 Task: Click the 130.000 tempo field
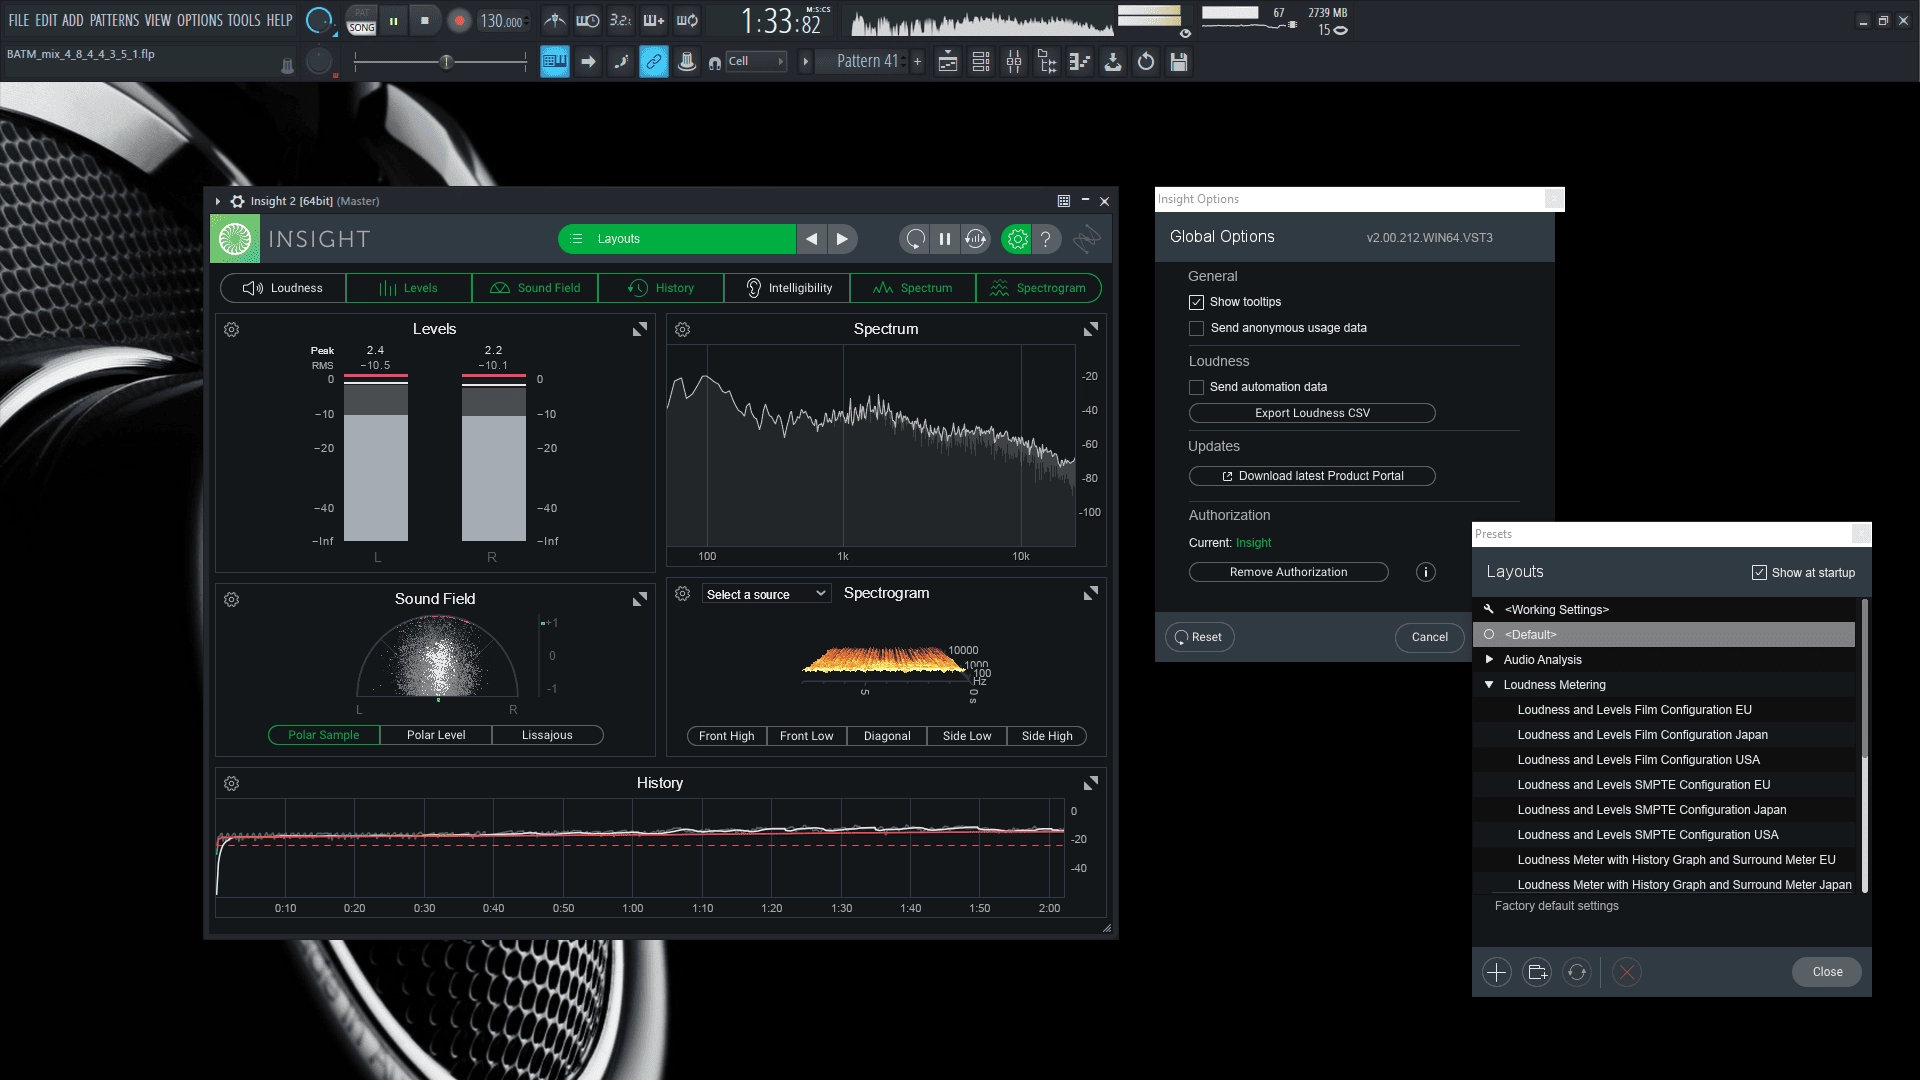coord(502,21)
